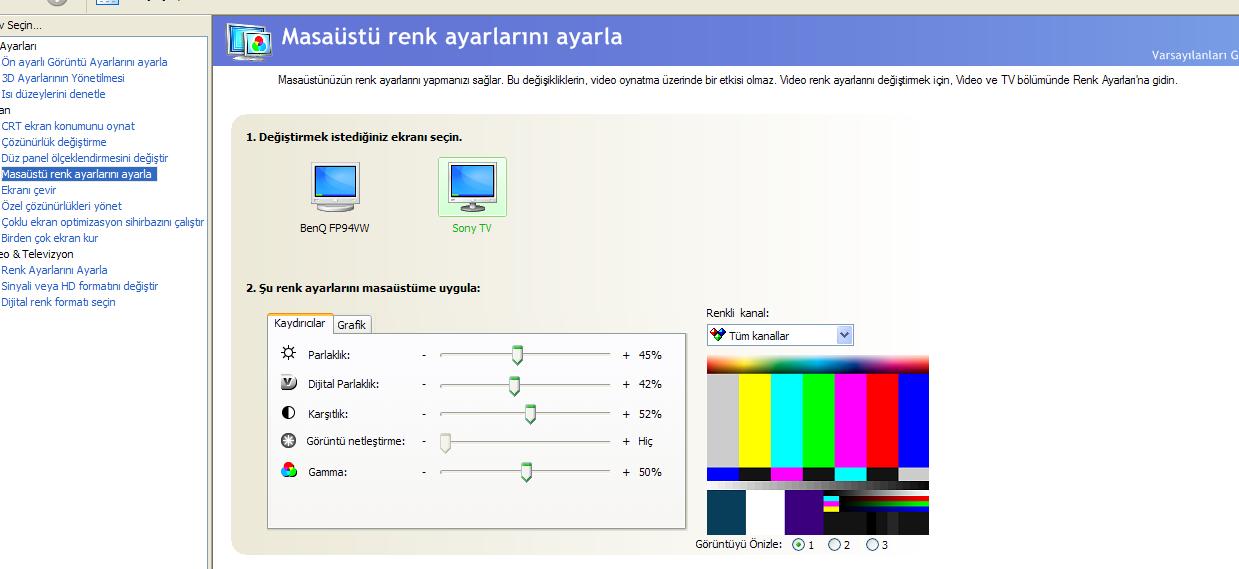Click the color channel icon beside Tüm kanallar
The width and height of the screenshot is (1239, 569).
click(717, 335)
